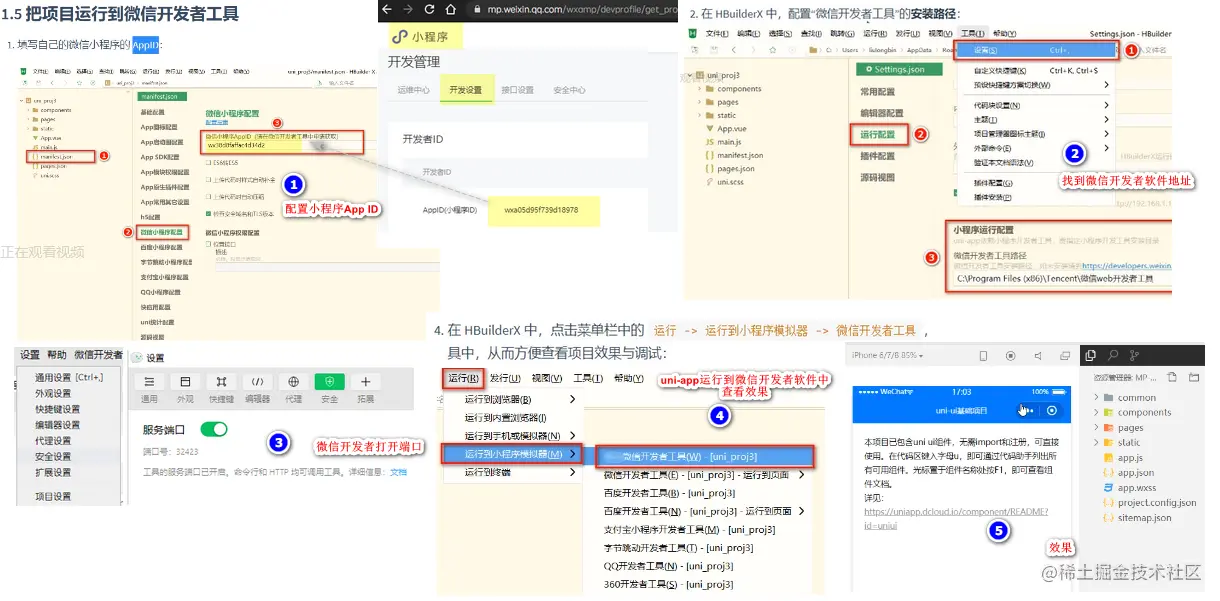This screenshot has width=1220, height=601.
Task: Select the 安全中心 tab
Action: tap(570, 90)
